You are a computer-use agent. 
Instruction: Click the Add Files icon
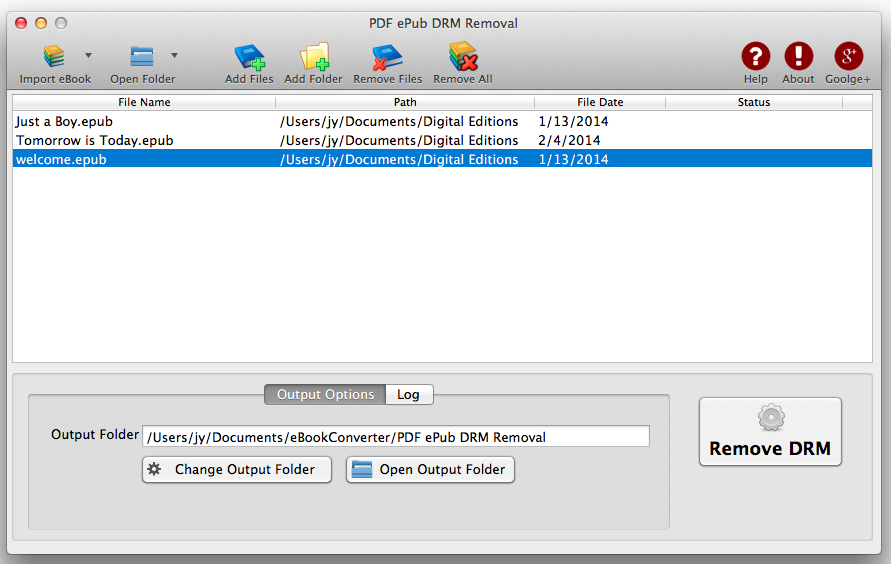click(249, 57)
